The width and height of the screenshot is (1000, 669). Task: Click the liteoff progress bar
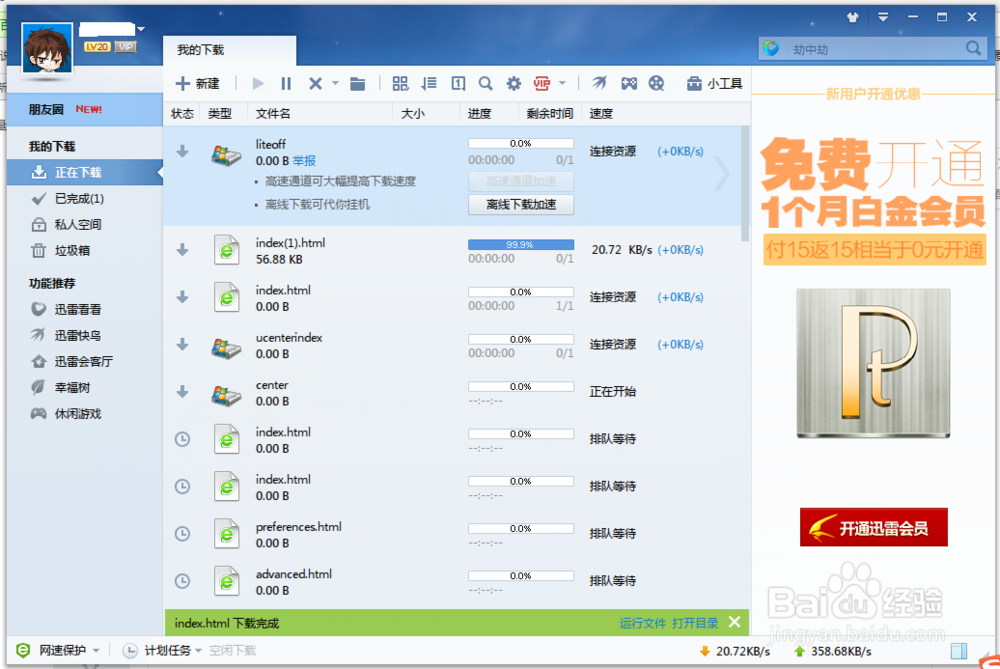click(521, 143)
